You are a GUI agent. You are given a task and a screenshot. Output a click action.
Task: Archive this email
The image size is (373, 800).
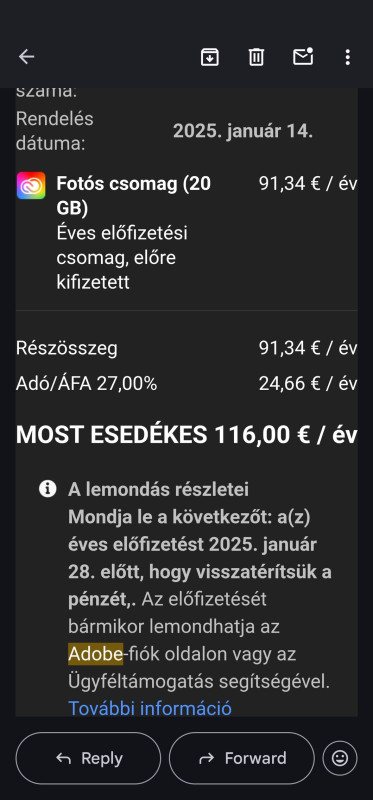point(210,57)
